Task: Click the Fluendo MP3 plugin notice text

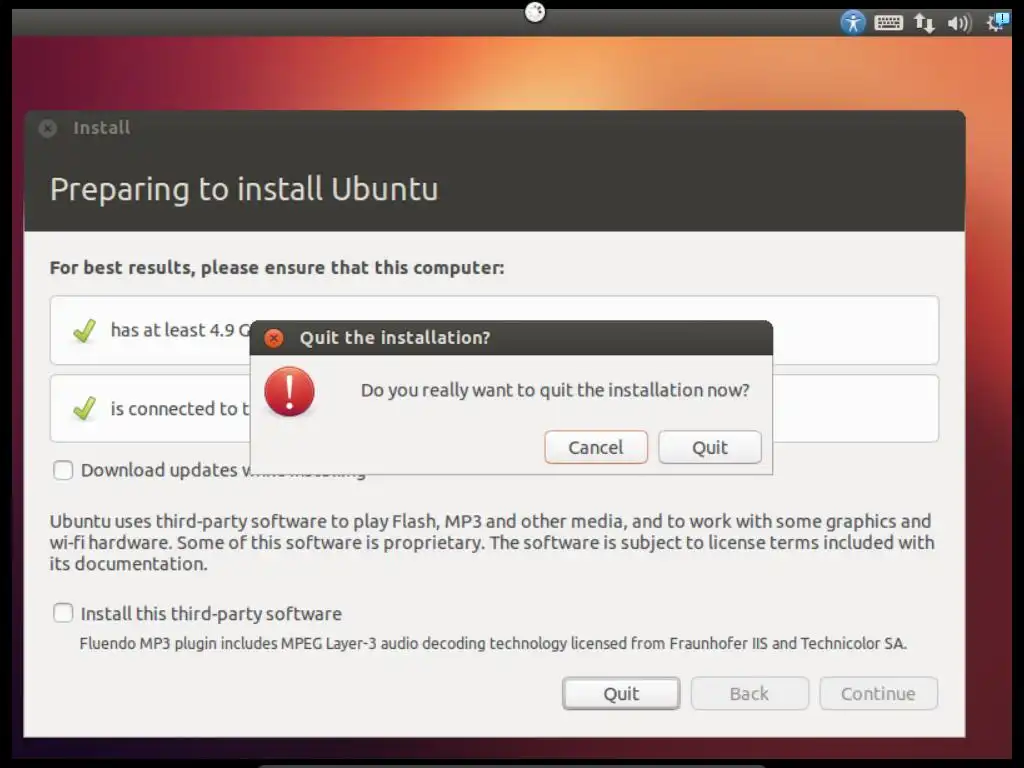Action: pos(493,643)
